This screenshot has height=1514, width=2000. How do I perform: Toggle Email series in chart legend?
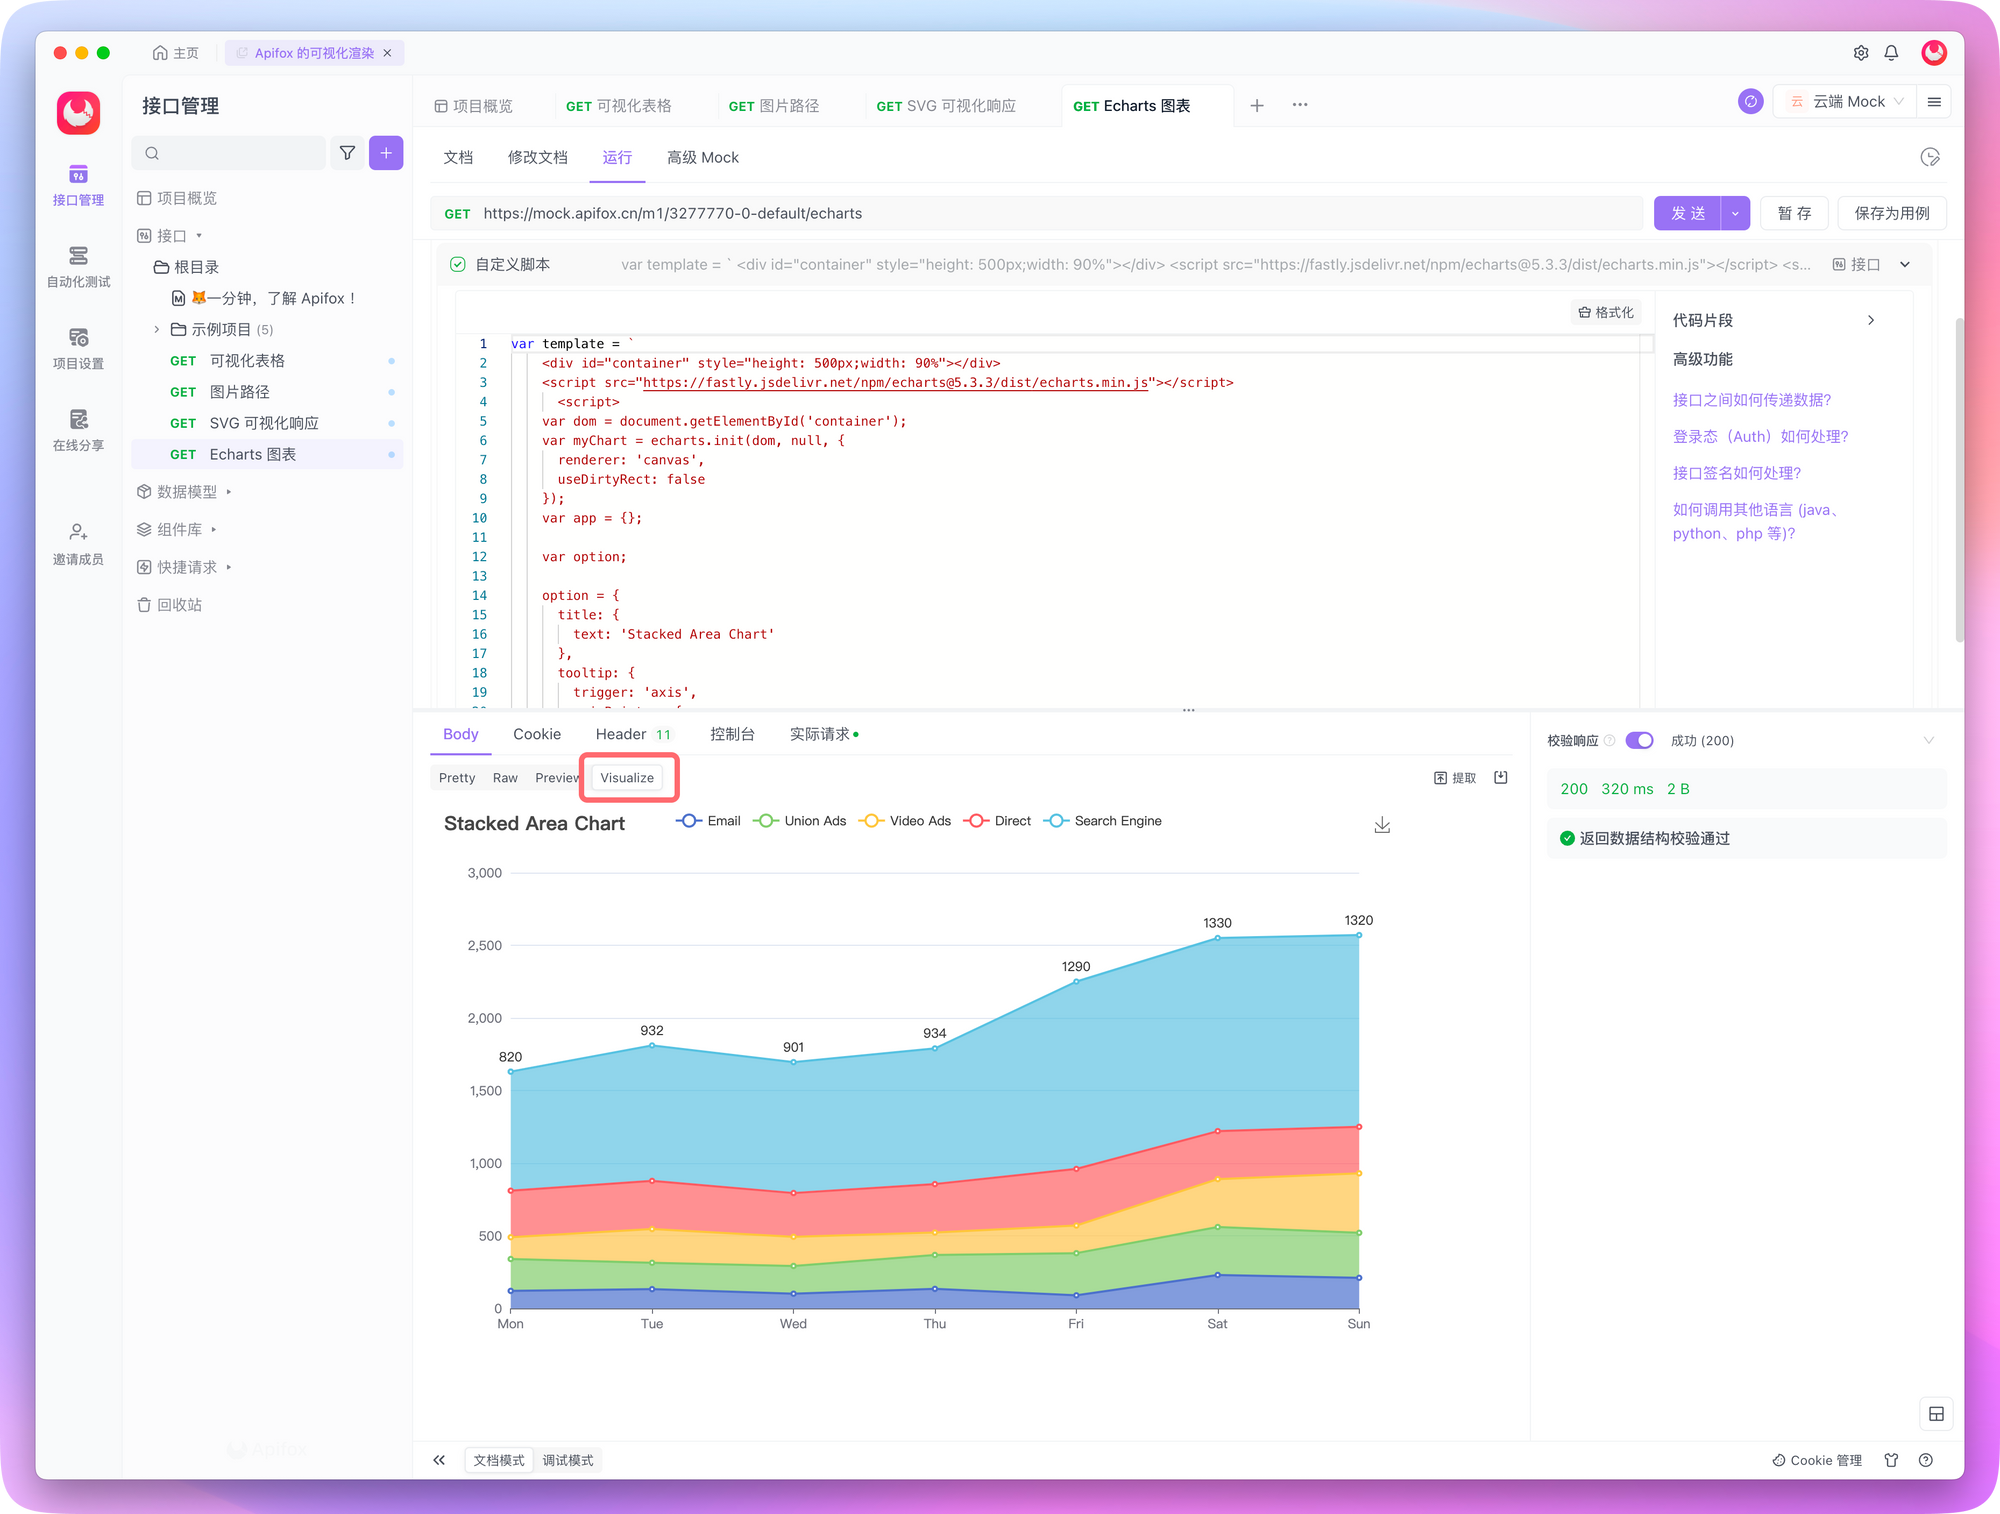[x=708, y=821]
